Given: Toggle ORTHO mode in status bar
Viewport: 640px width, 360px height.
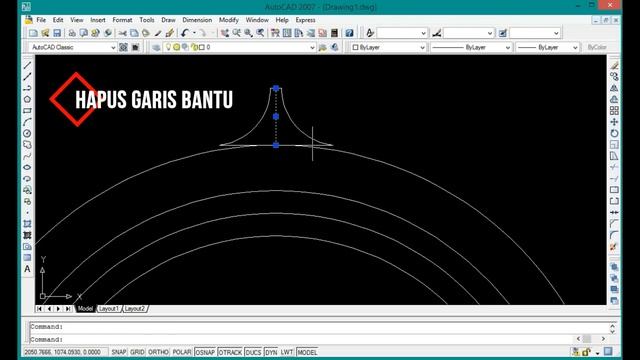Looking at the screenshot, I should [158, 352].
